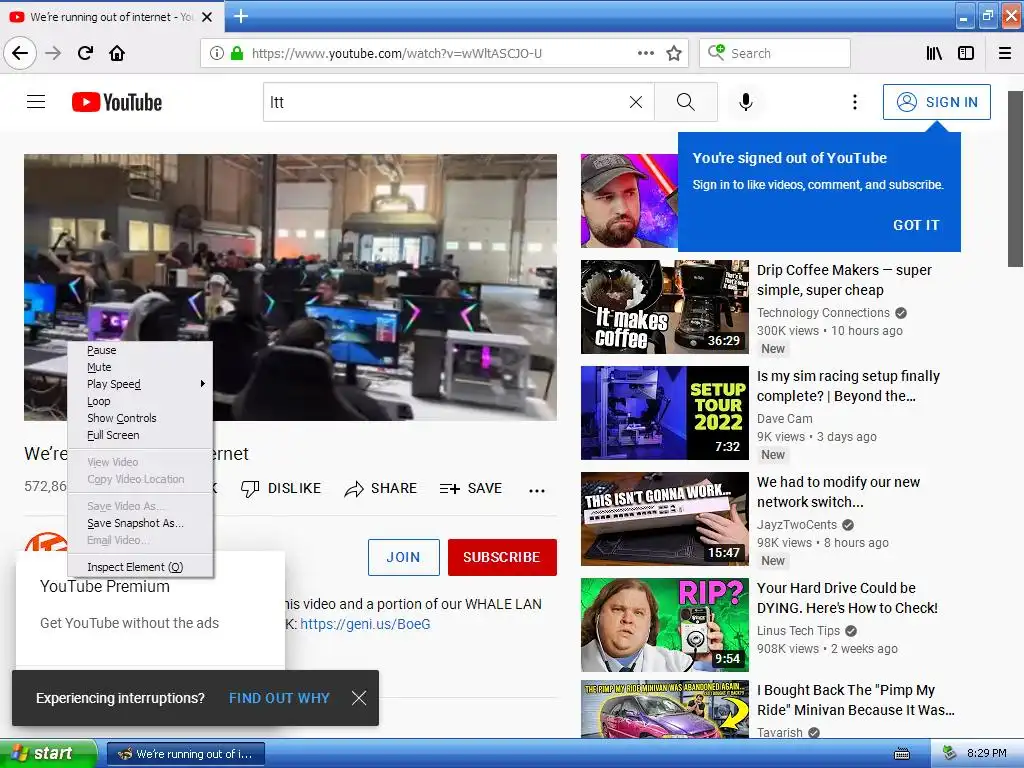Click the red SUBSCRIBE button

coord(502,557)
